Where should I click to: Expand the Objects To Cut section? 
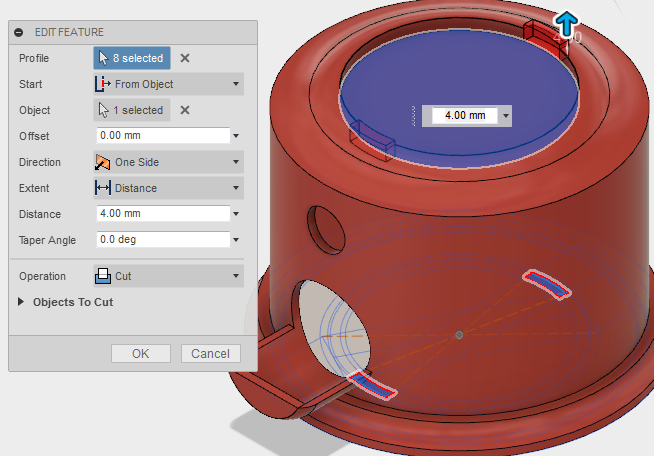pos(21,302)
